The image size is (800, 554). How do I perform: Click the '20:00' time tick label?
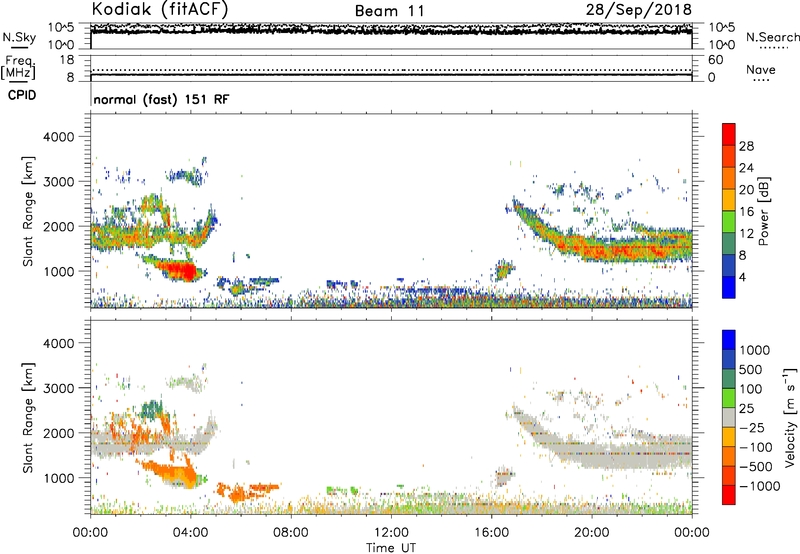pos(591,533)
